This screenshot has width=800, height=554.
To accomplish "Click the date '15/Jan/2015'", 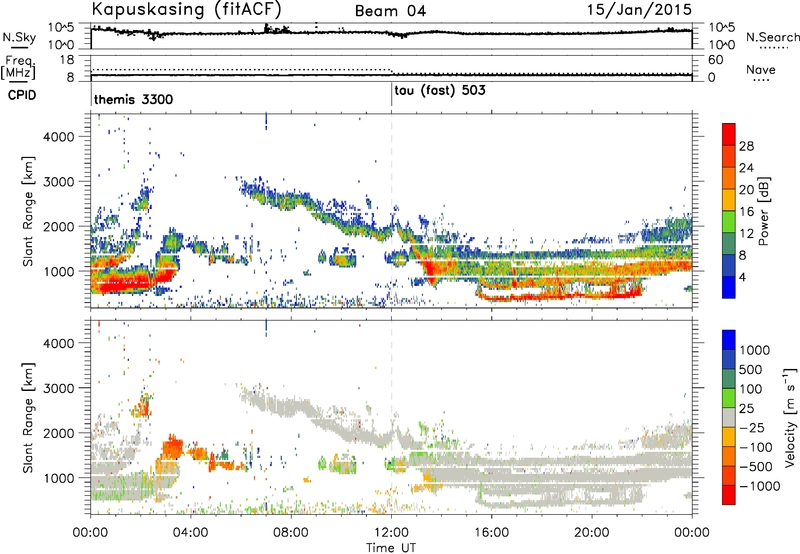I will 639,10.
